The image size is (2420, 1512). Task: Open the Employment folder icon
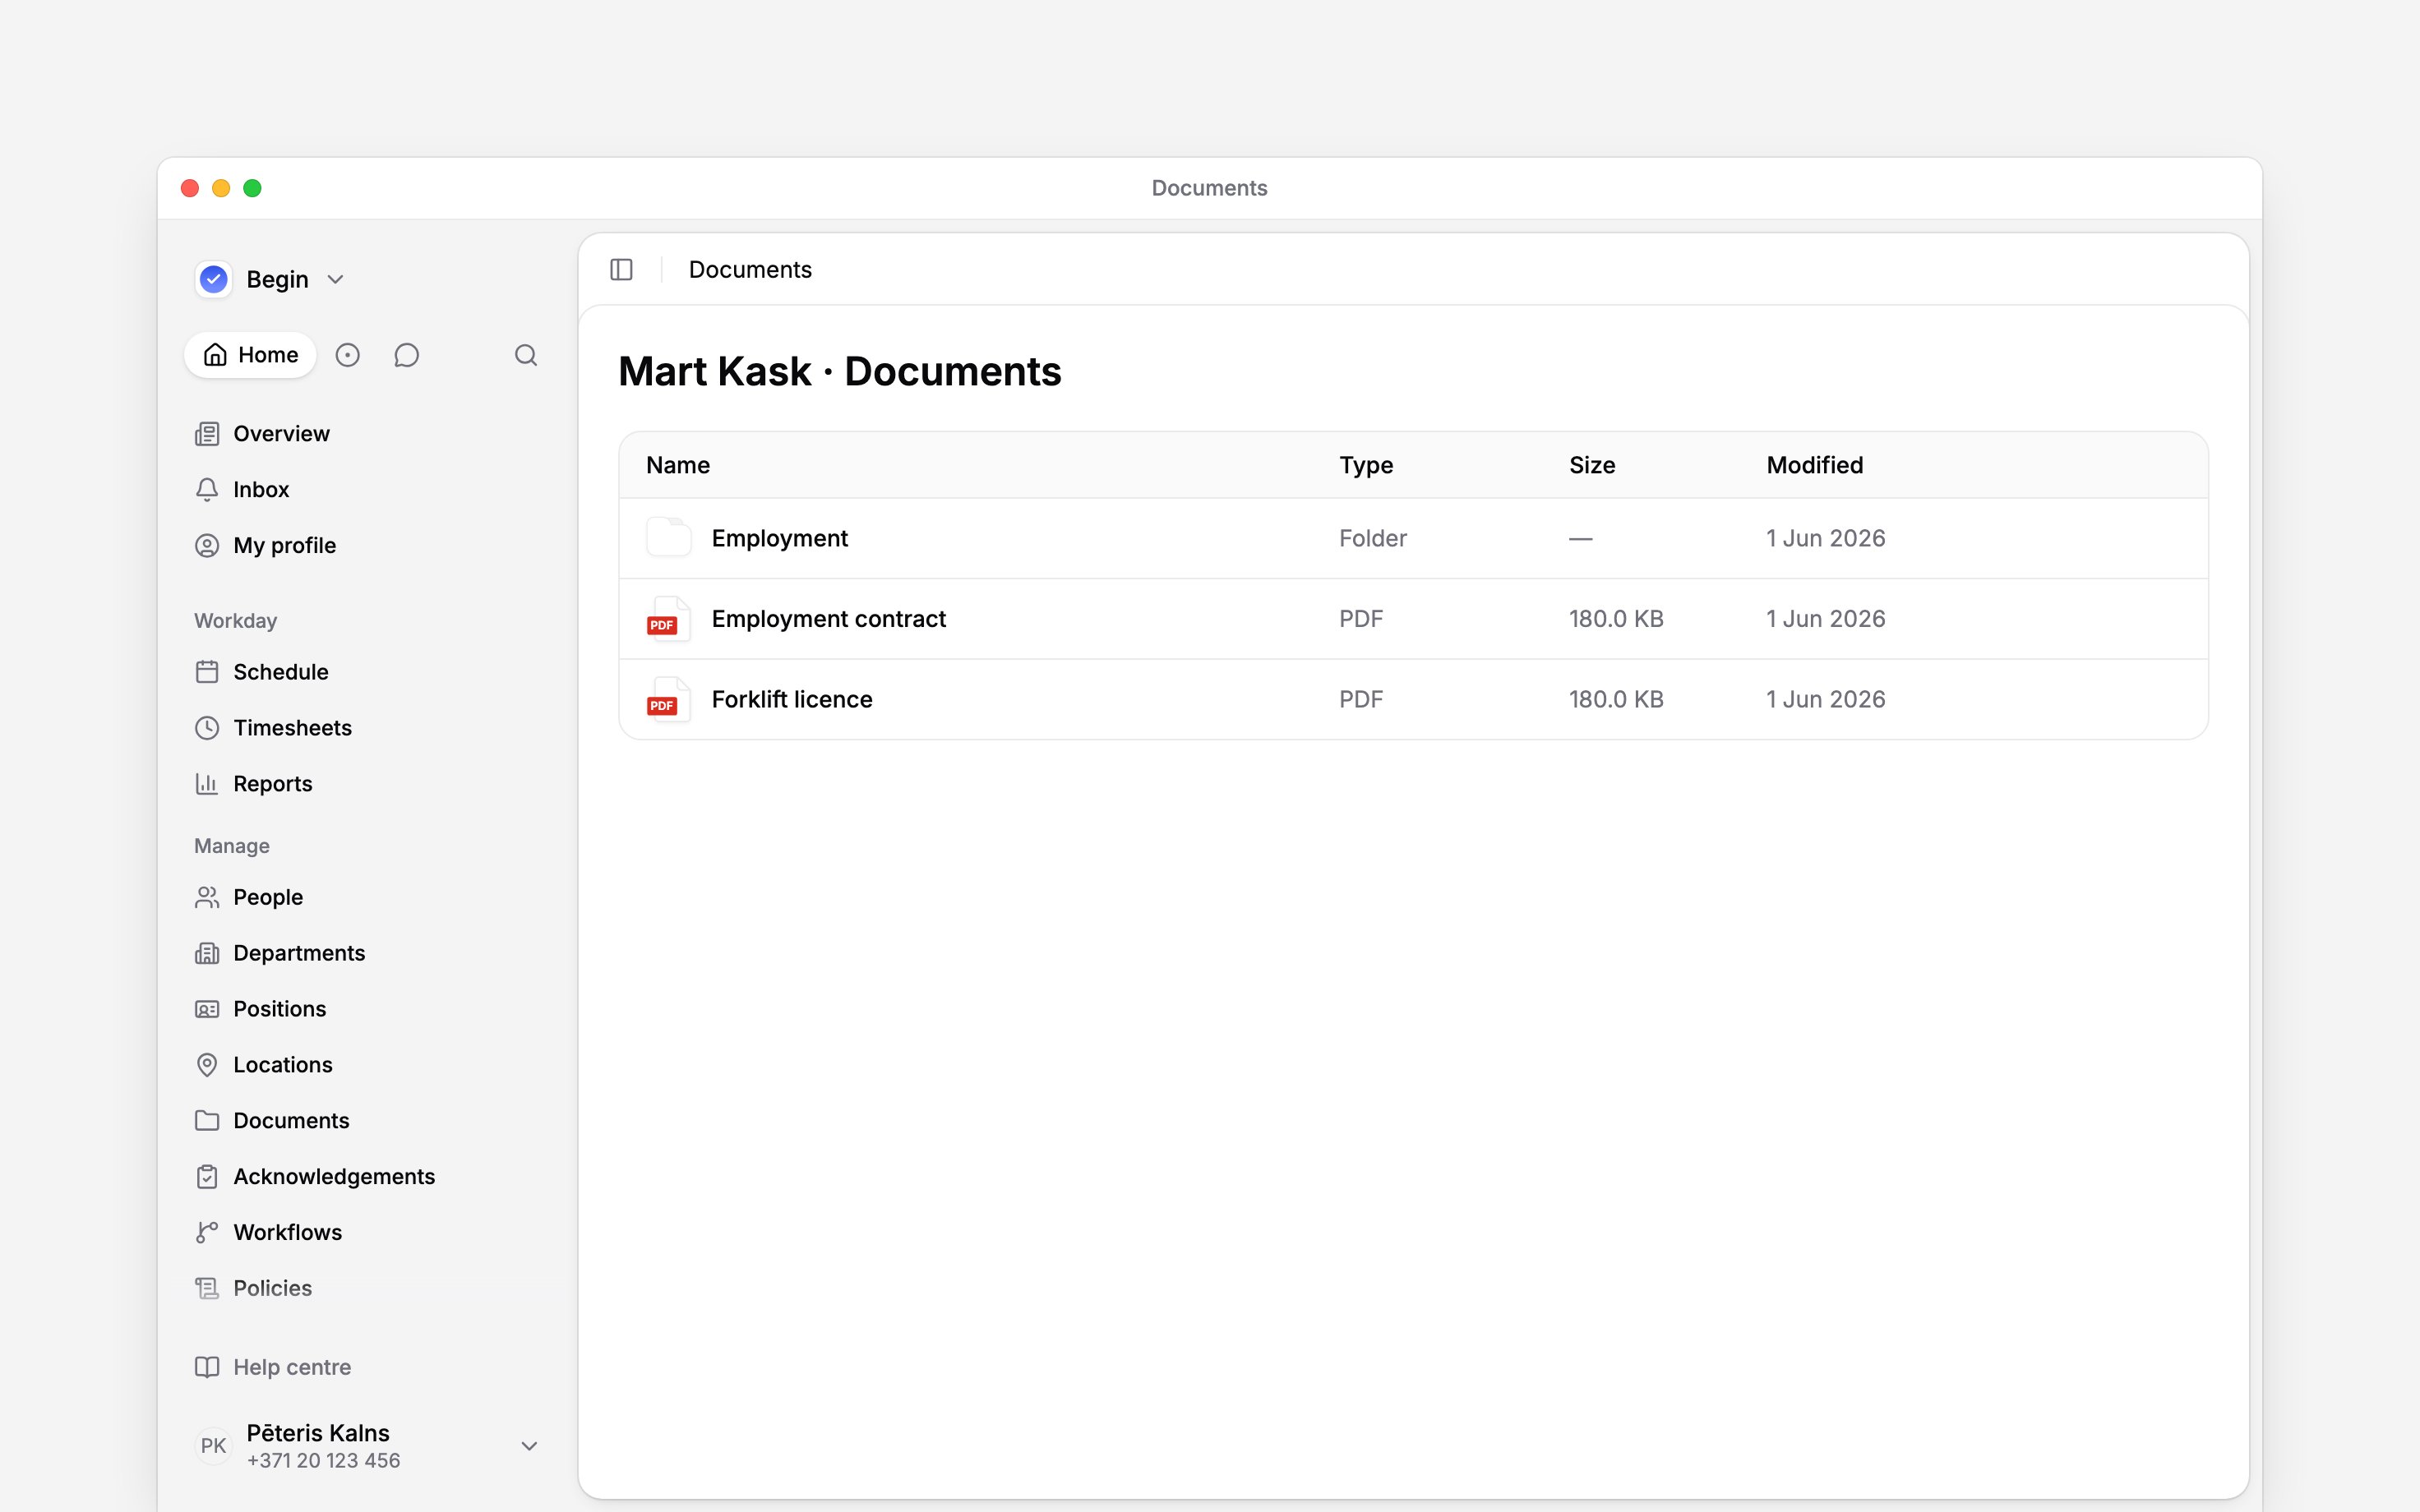click(x=668, y=538)
